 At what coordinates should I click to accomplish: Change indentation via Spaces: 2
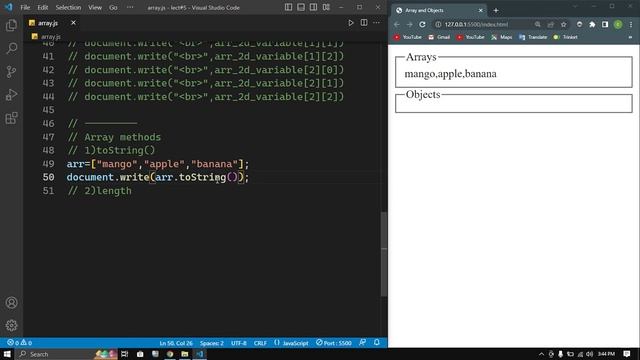point(211,343)
